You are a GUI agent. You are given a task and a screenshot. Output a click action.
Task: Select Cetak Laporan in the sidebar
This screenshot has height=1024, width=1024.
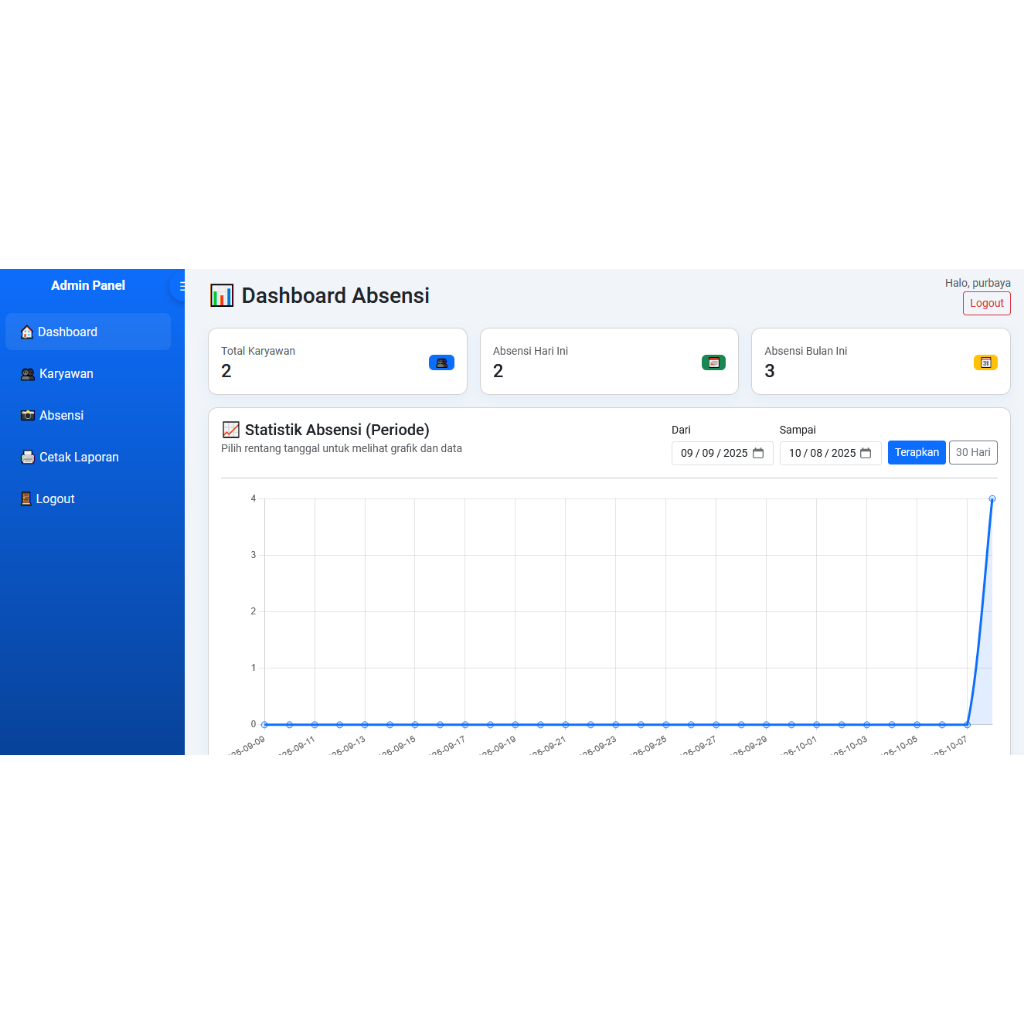tap(88, 457)
